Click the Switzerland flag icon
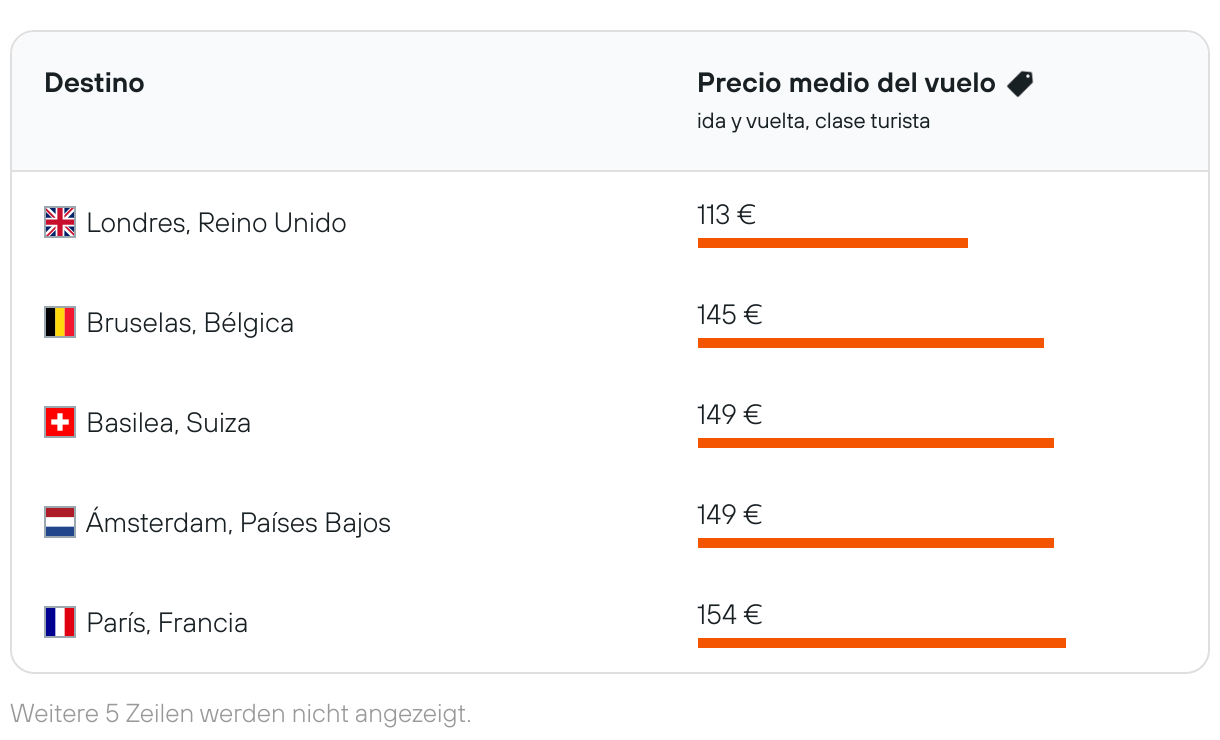 coord(60,422)
